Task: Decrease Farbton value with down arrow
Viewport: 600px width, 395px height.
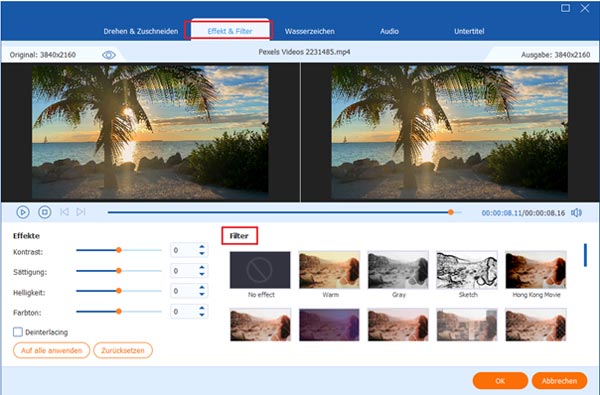Action: coord(202,315)
